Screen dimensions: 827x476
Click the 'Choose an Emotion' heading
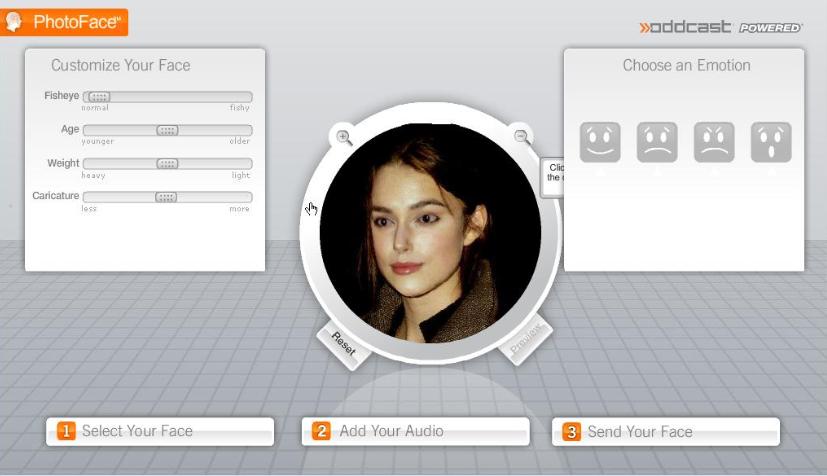coord(686,65)
